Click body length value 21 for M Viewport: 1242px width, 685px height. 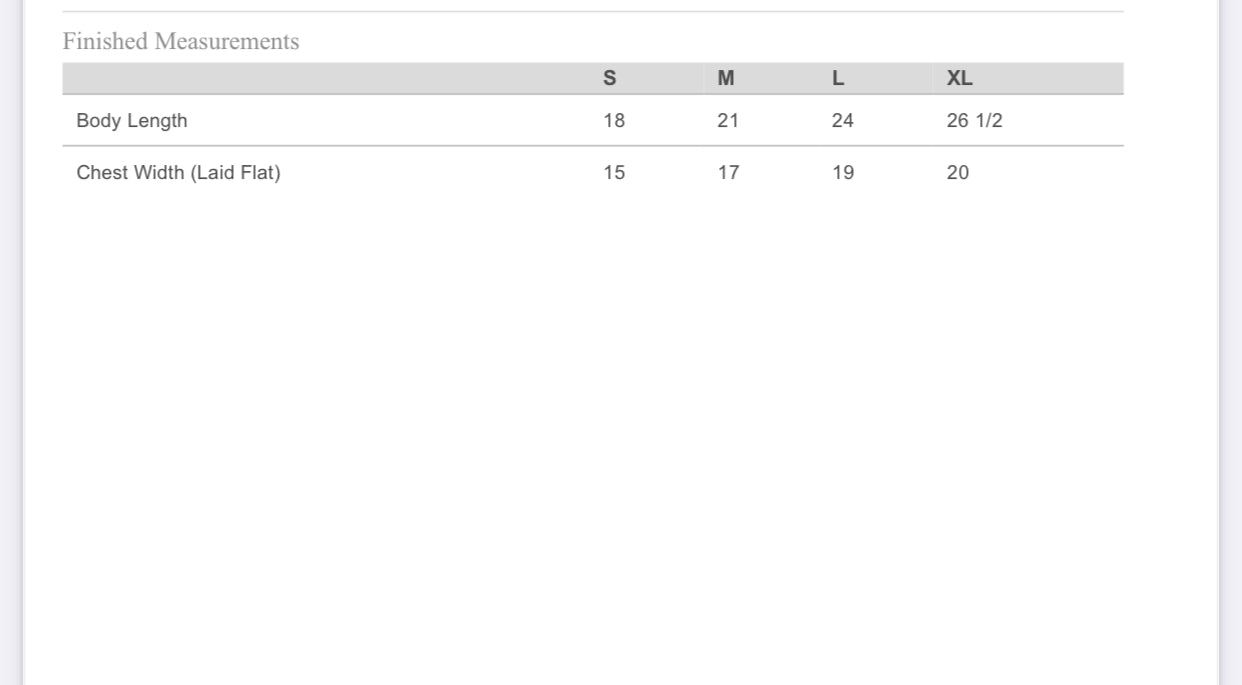728,121
